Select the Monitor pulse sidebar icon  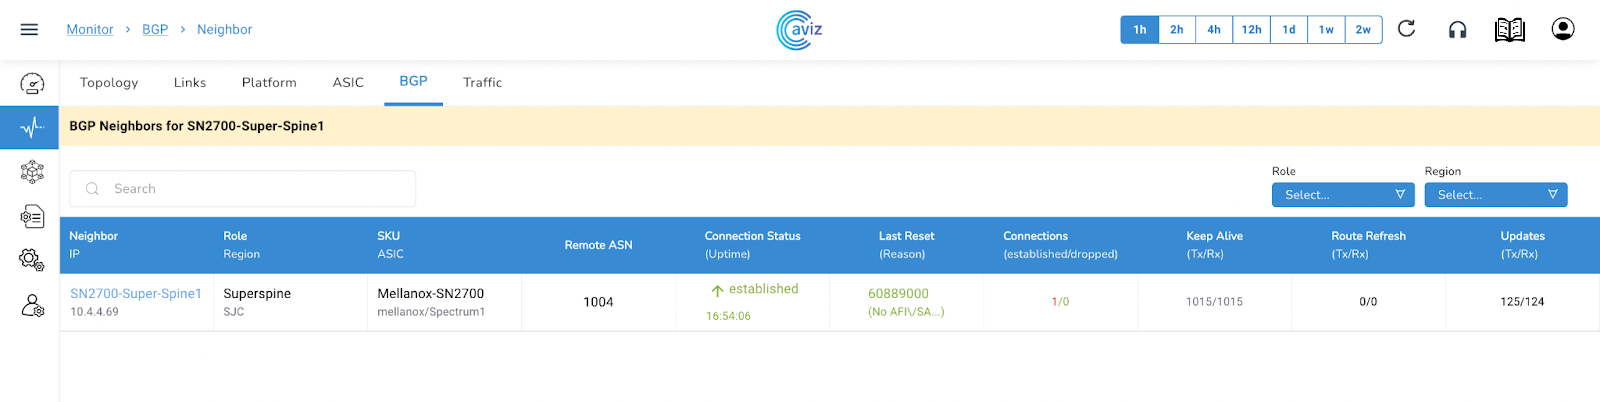coord(32,128)
